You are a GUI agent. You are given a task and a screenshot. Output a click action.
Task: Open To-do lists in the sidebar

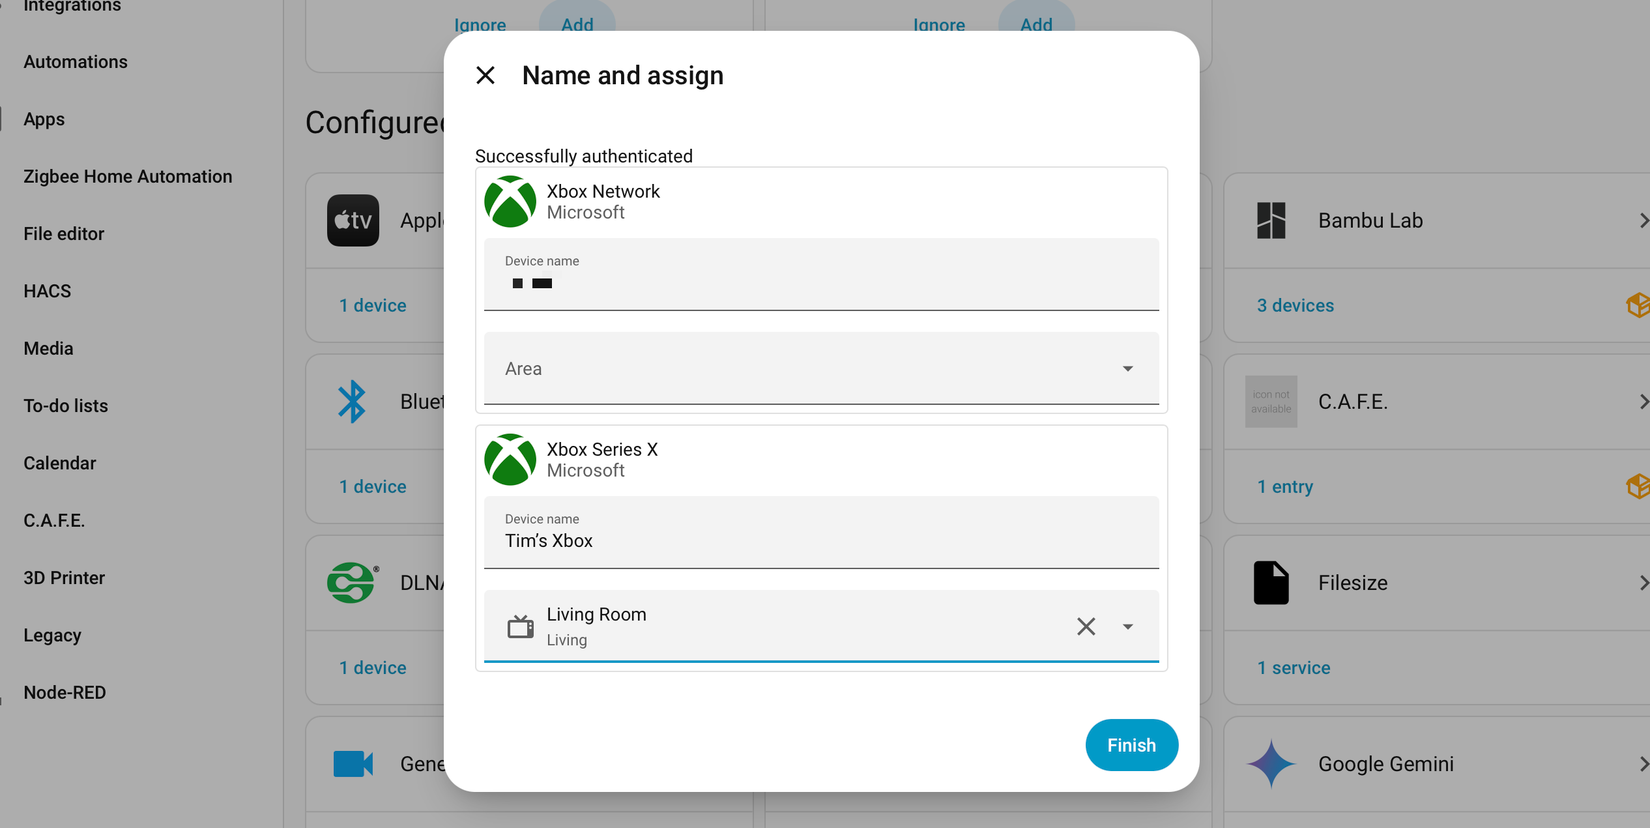[x=66, y=406]
